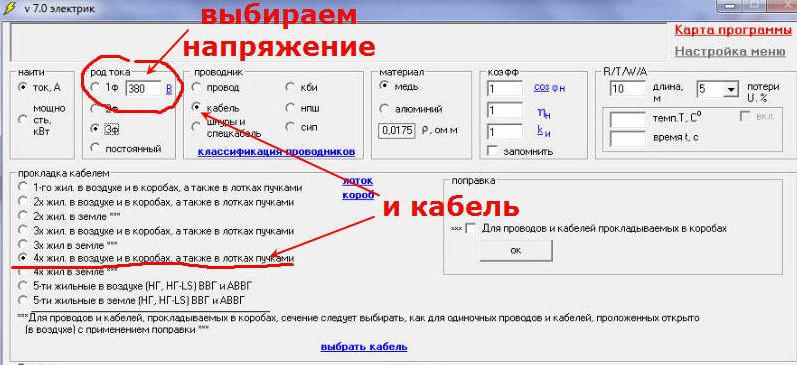Click the resistivity field showing 0,0175
Screen dimensions: 797x365
[396, 130]
